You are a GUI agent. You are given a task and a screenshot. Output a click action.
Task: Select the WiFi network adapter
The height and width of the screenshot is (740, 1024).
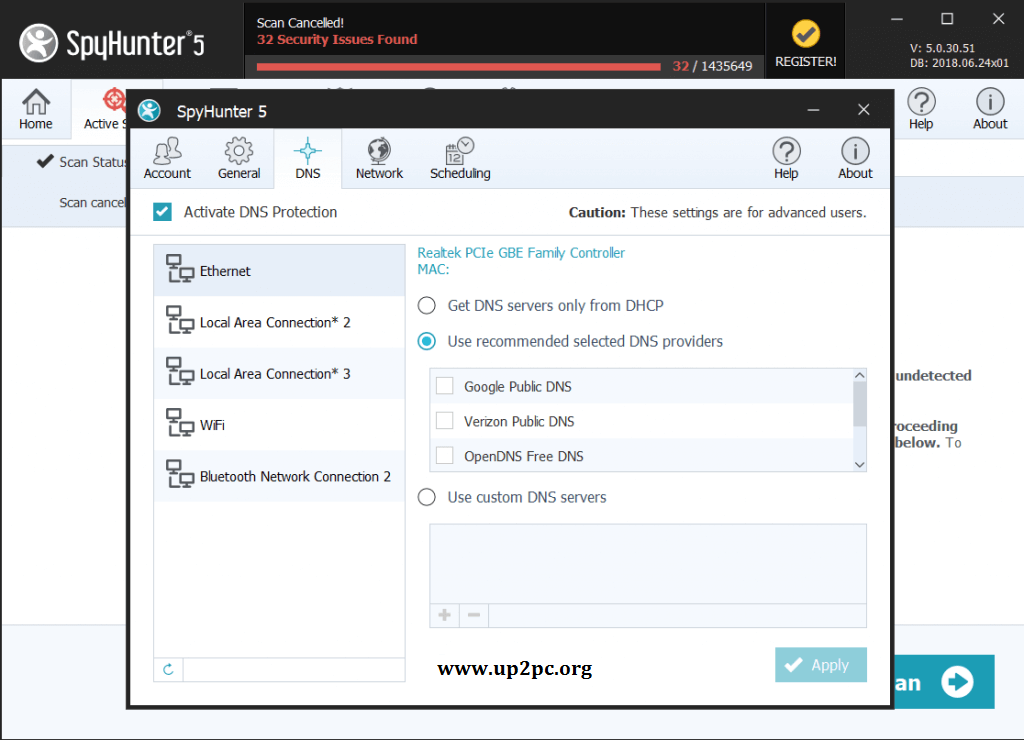(280, 425)
